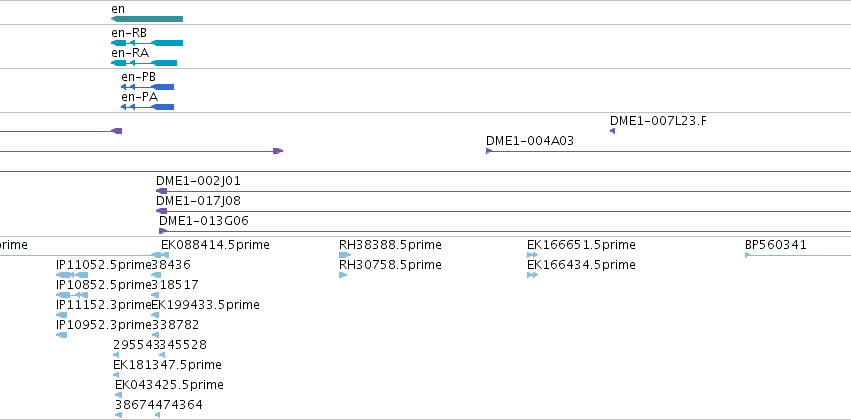Viewport: 851px width, 420px height.
Task: Select the DME1-004A03 start arrow
Action: pos(489,151)
